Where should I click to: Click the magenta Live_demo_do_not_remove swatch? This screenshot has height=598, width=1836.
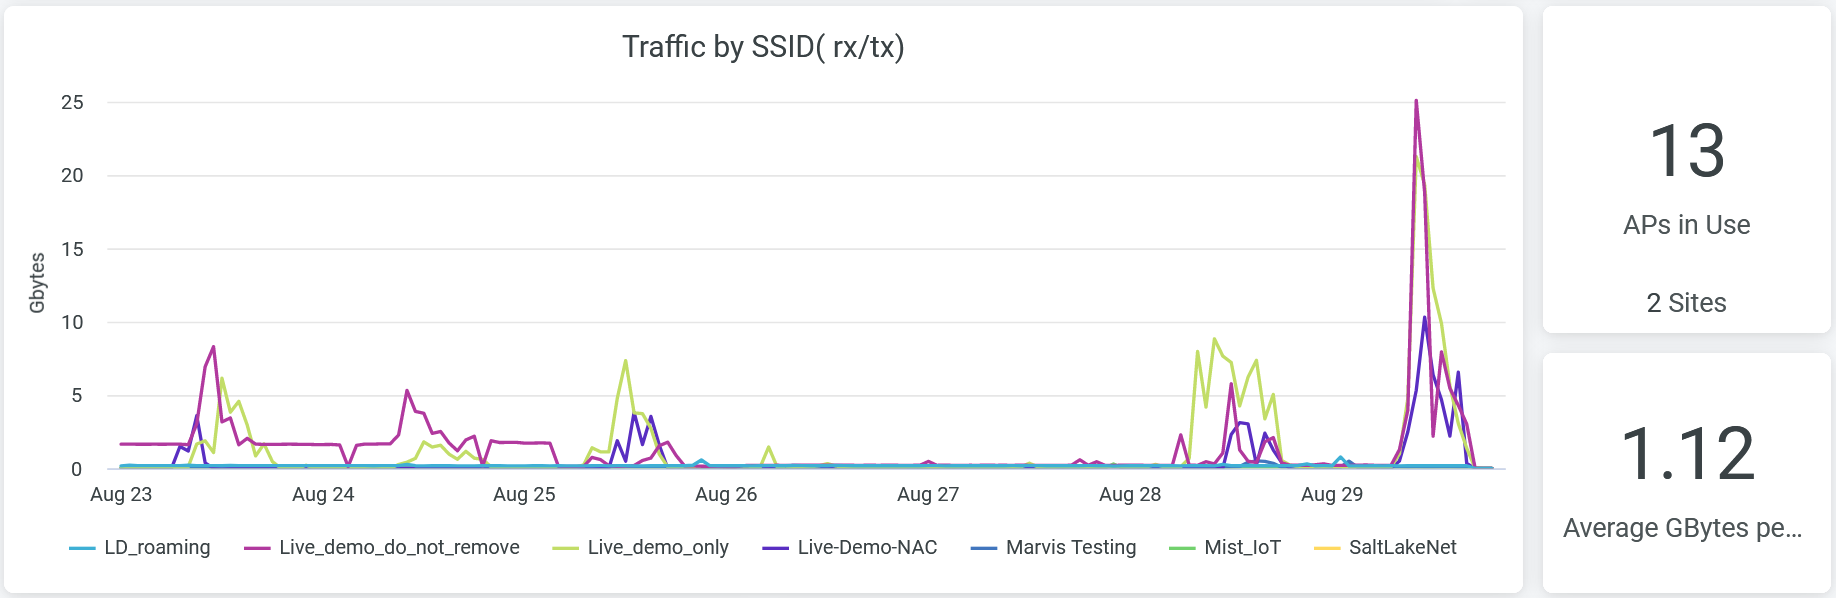(x=257, y=548)
